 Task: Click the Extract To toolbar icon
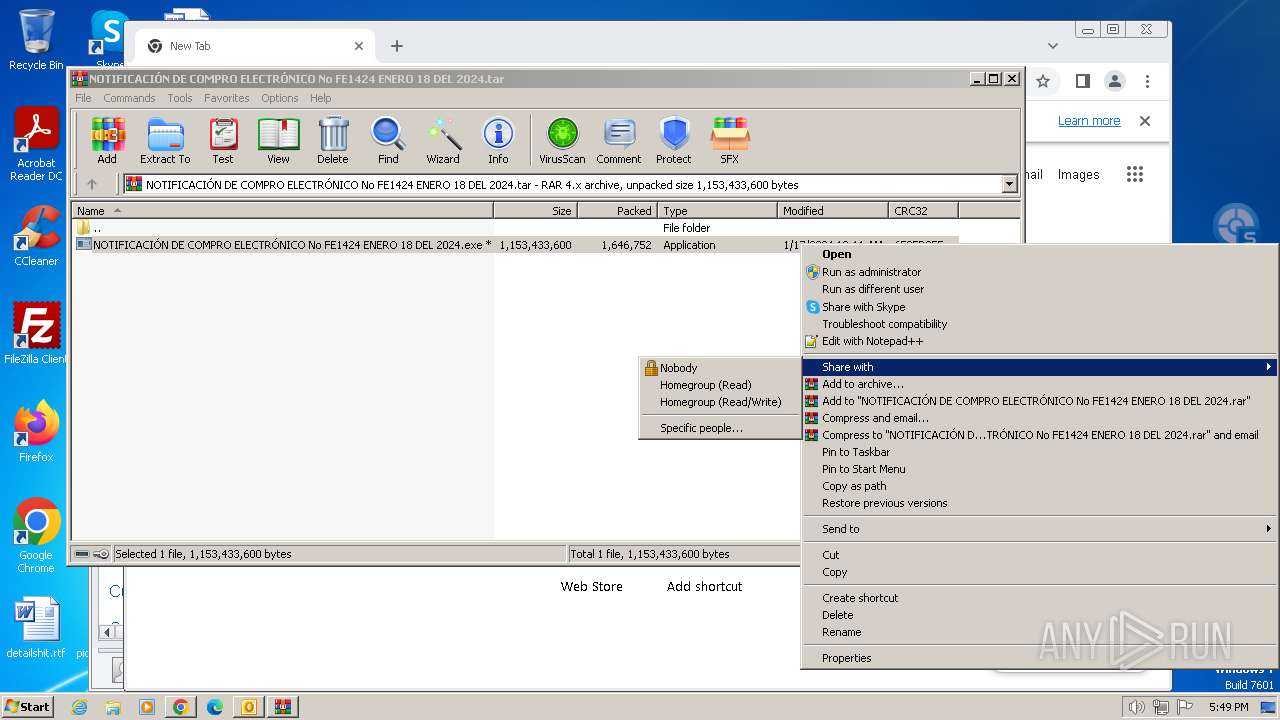point(165,140)
